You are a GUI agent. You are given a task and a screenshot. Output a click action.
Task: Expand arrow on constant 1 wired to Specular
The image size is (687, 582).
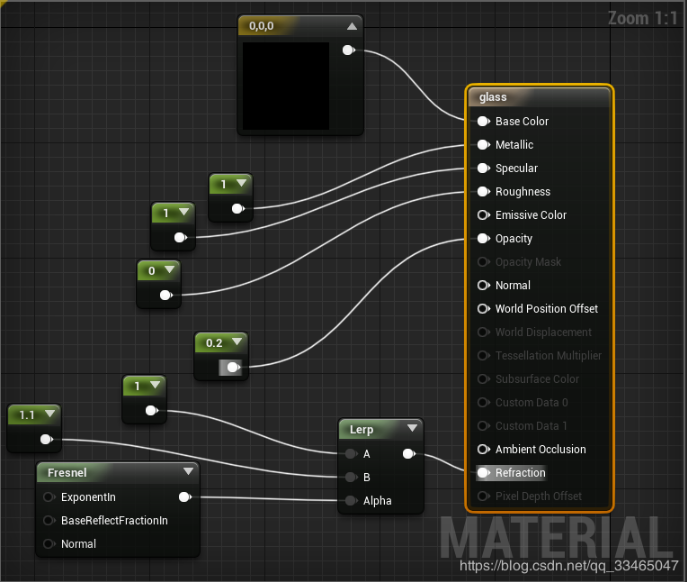184,212
